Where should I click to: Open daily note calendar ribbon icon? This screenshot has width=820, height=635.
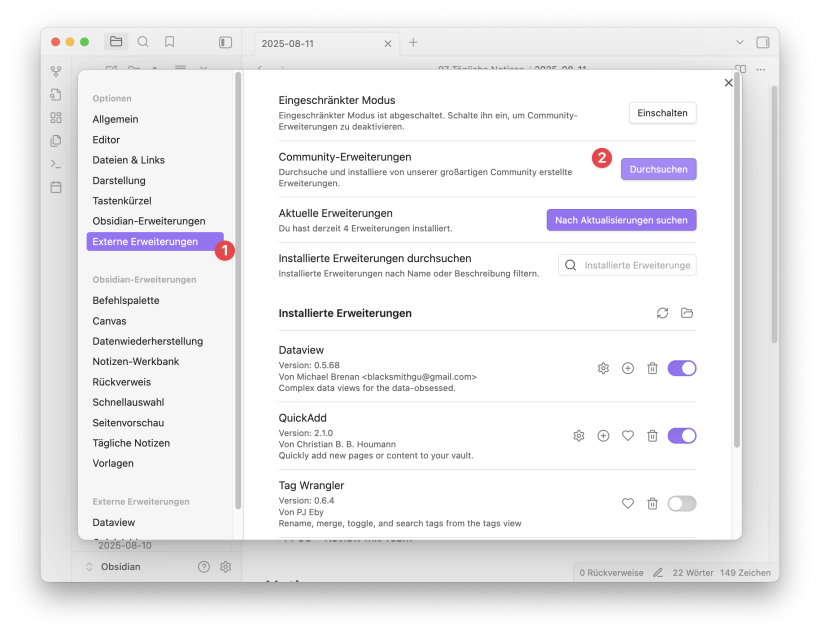(56, 187)
